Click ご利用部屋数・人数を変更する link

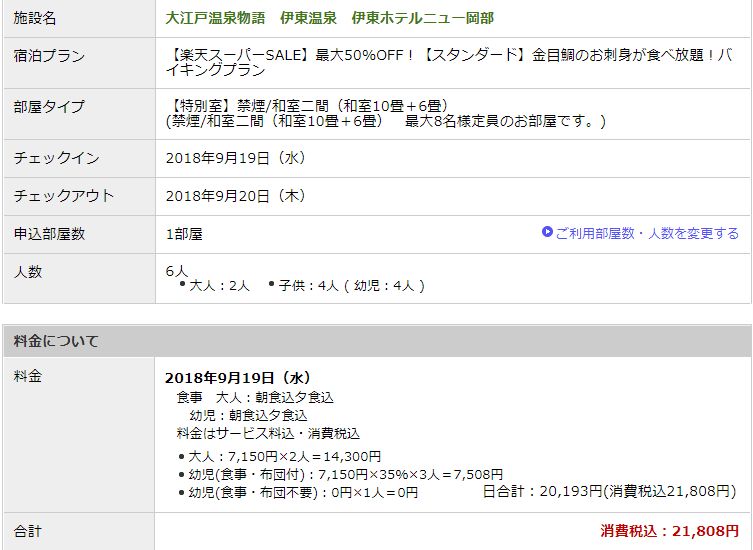coord(647,233)
